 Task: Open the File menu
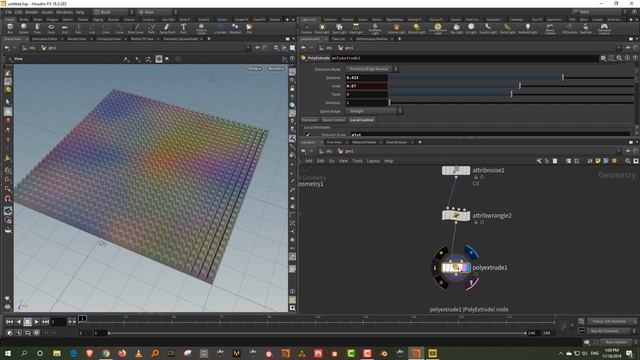[x=9, y=12]
